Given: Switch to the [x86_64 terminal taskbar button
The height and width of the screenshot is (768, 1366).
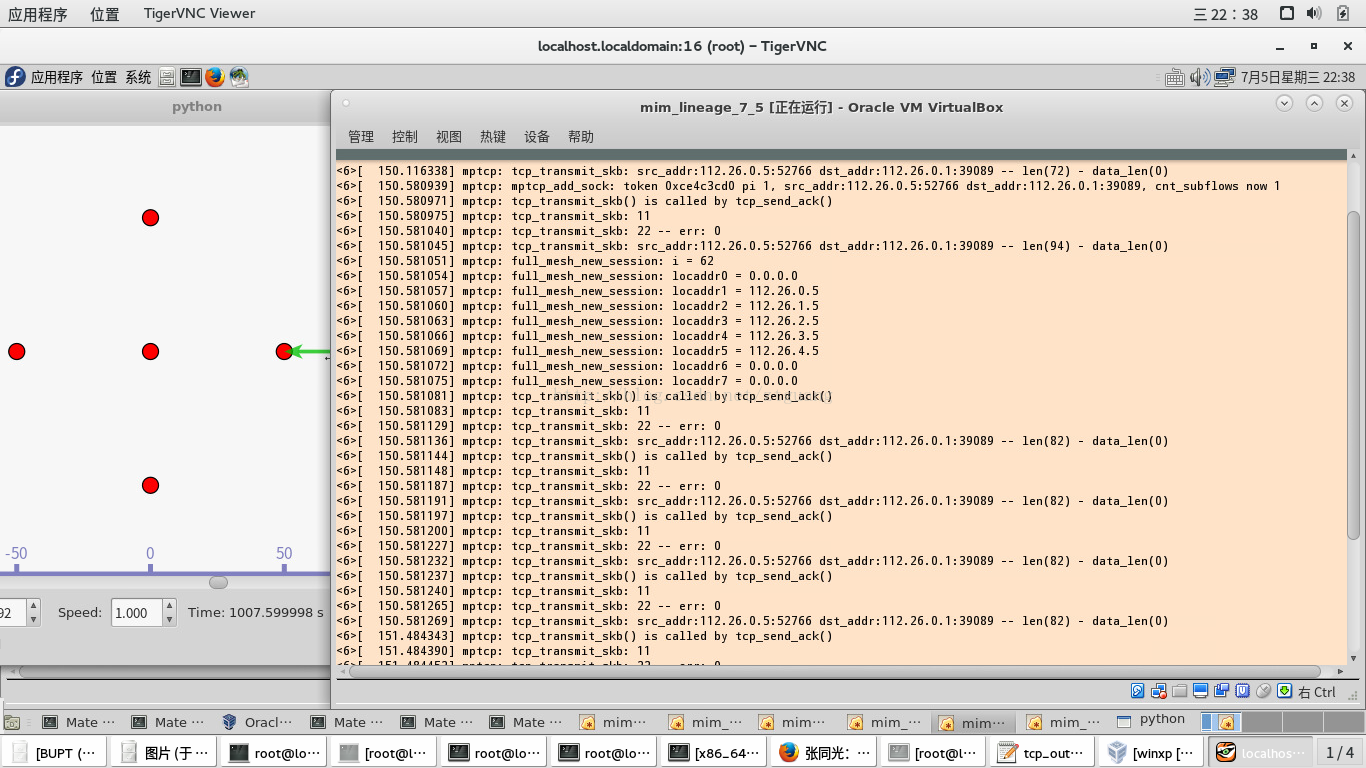Looking at the screenshot, I should (715, 753).
